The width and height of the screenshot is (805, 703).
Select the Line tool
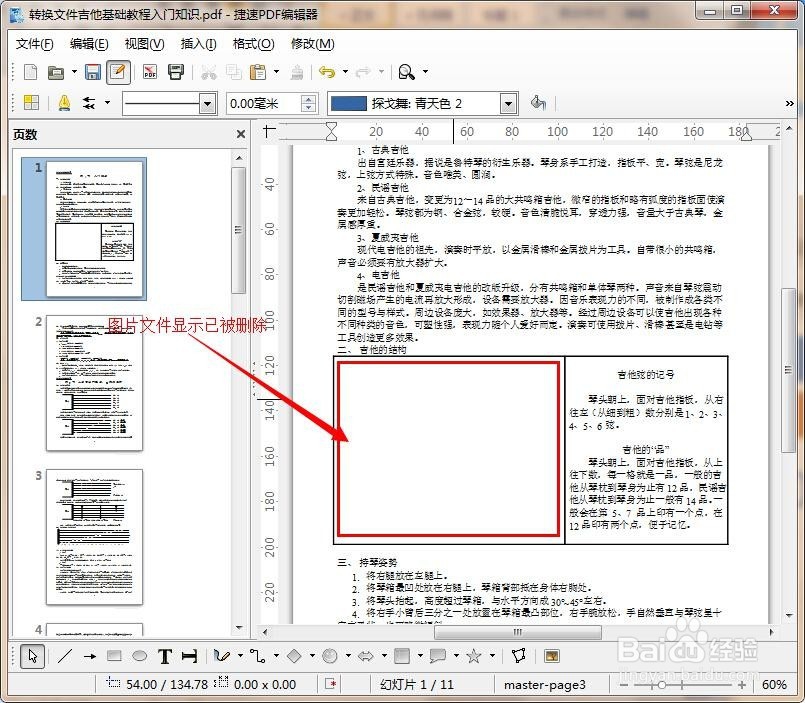tap(65, 656)
